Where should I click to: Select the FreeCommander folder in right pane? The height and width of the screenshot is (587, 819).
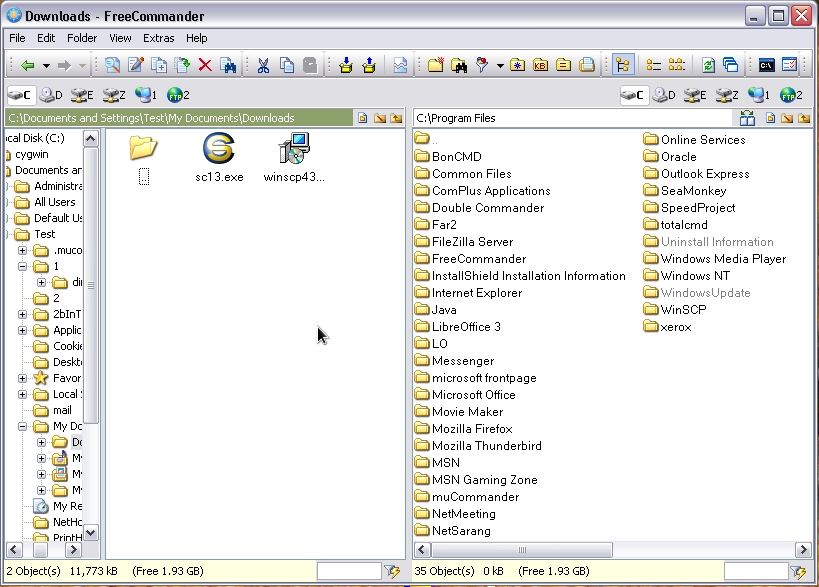pos(471,259)
